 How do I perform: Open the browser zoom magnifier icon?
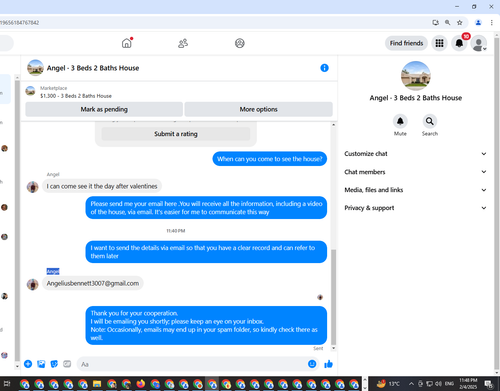[448, 23]
